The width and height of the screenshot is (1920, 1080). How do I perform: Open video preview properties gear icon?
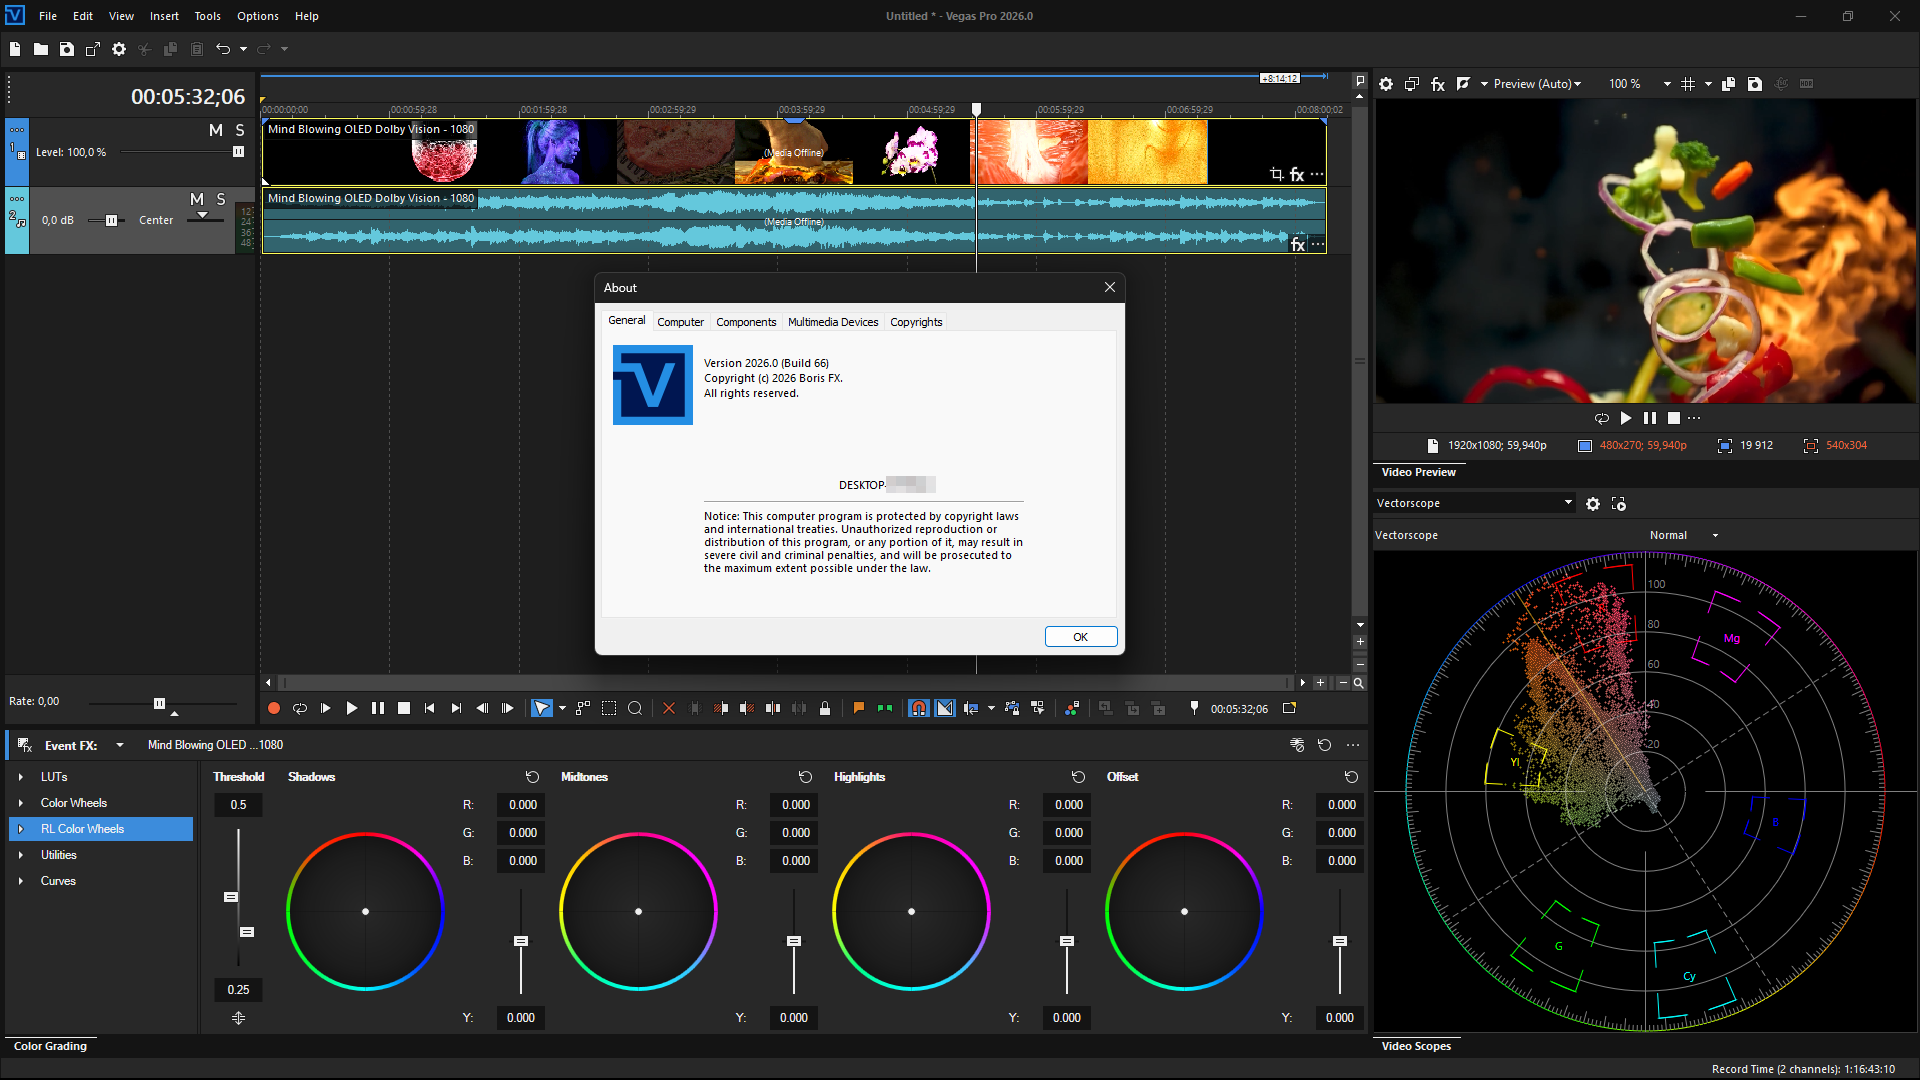1386,84
